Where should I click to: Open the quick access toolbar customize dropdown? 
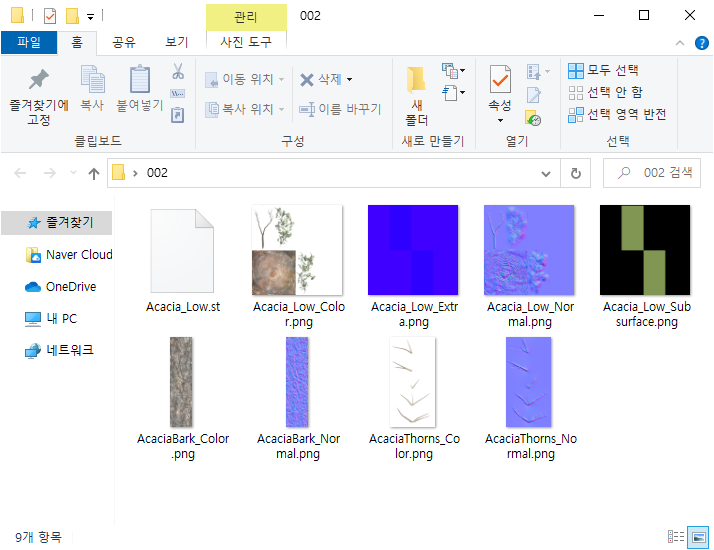point(91,17)
